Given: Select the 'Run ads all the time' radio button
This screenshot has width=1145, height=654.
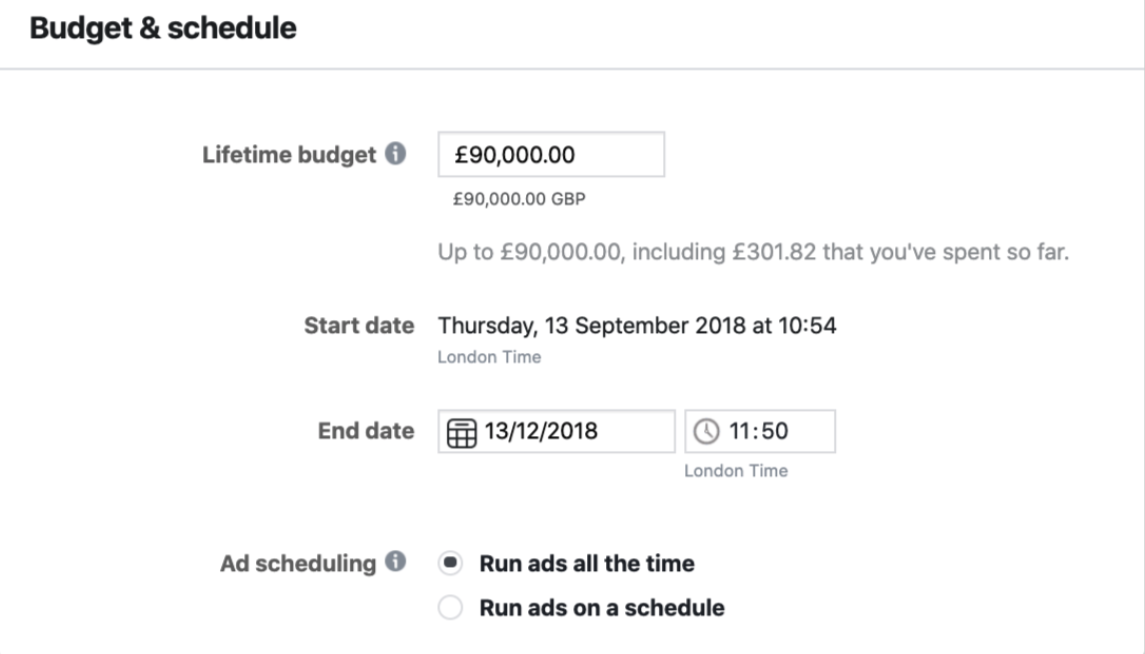Looking at the screenshot, I should coord(451,564).
